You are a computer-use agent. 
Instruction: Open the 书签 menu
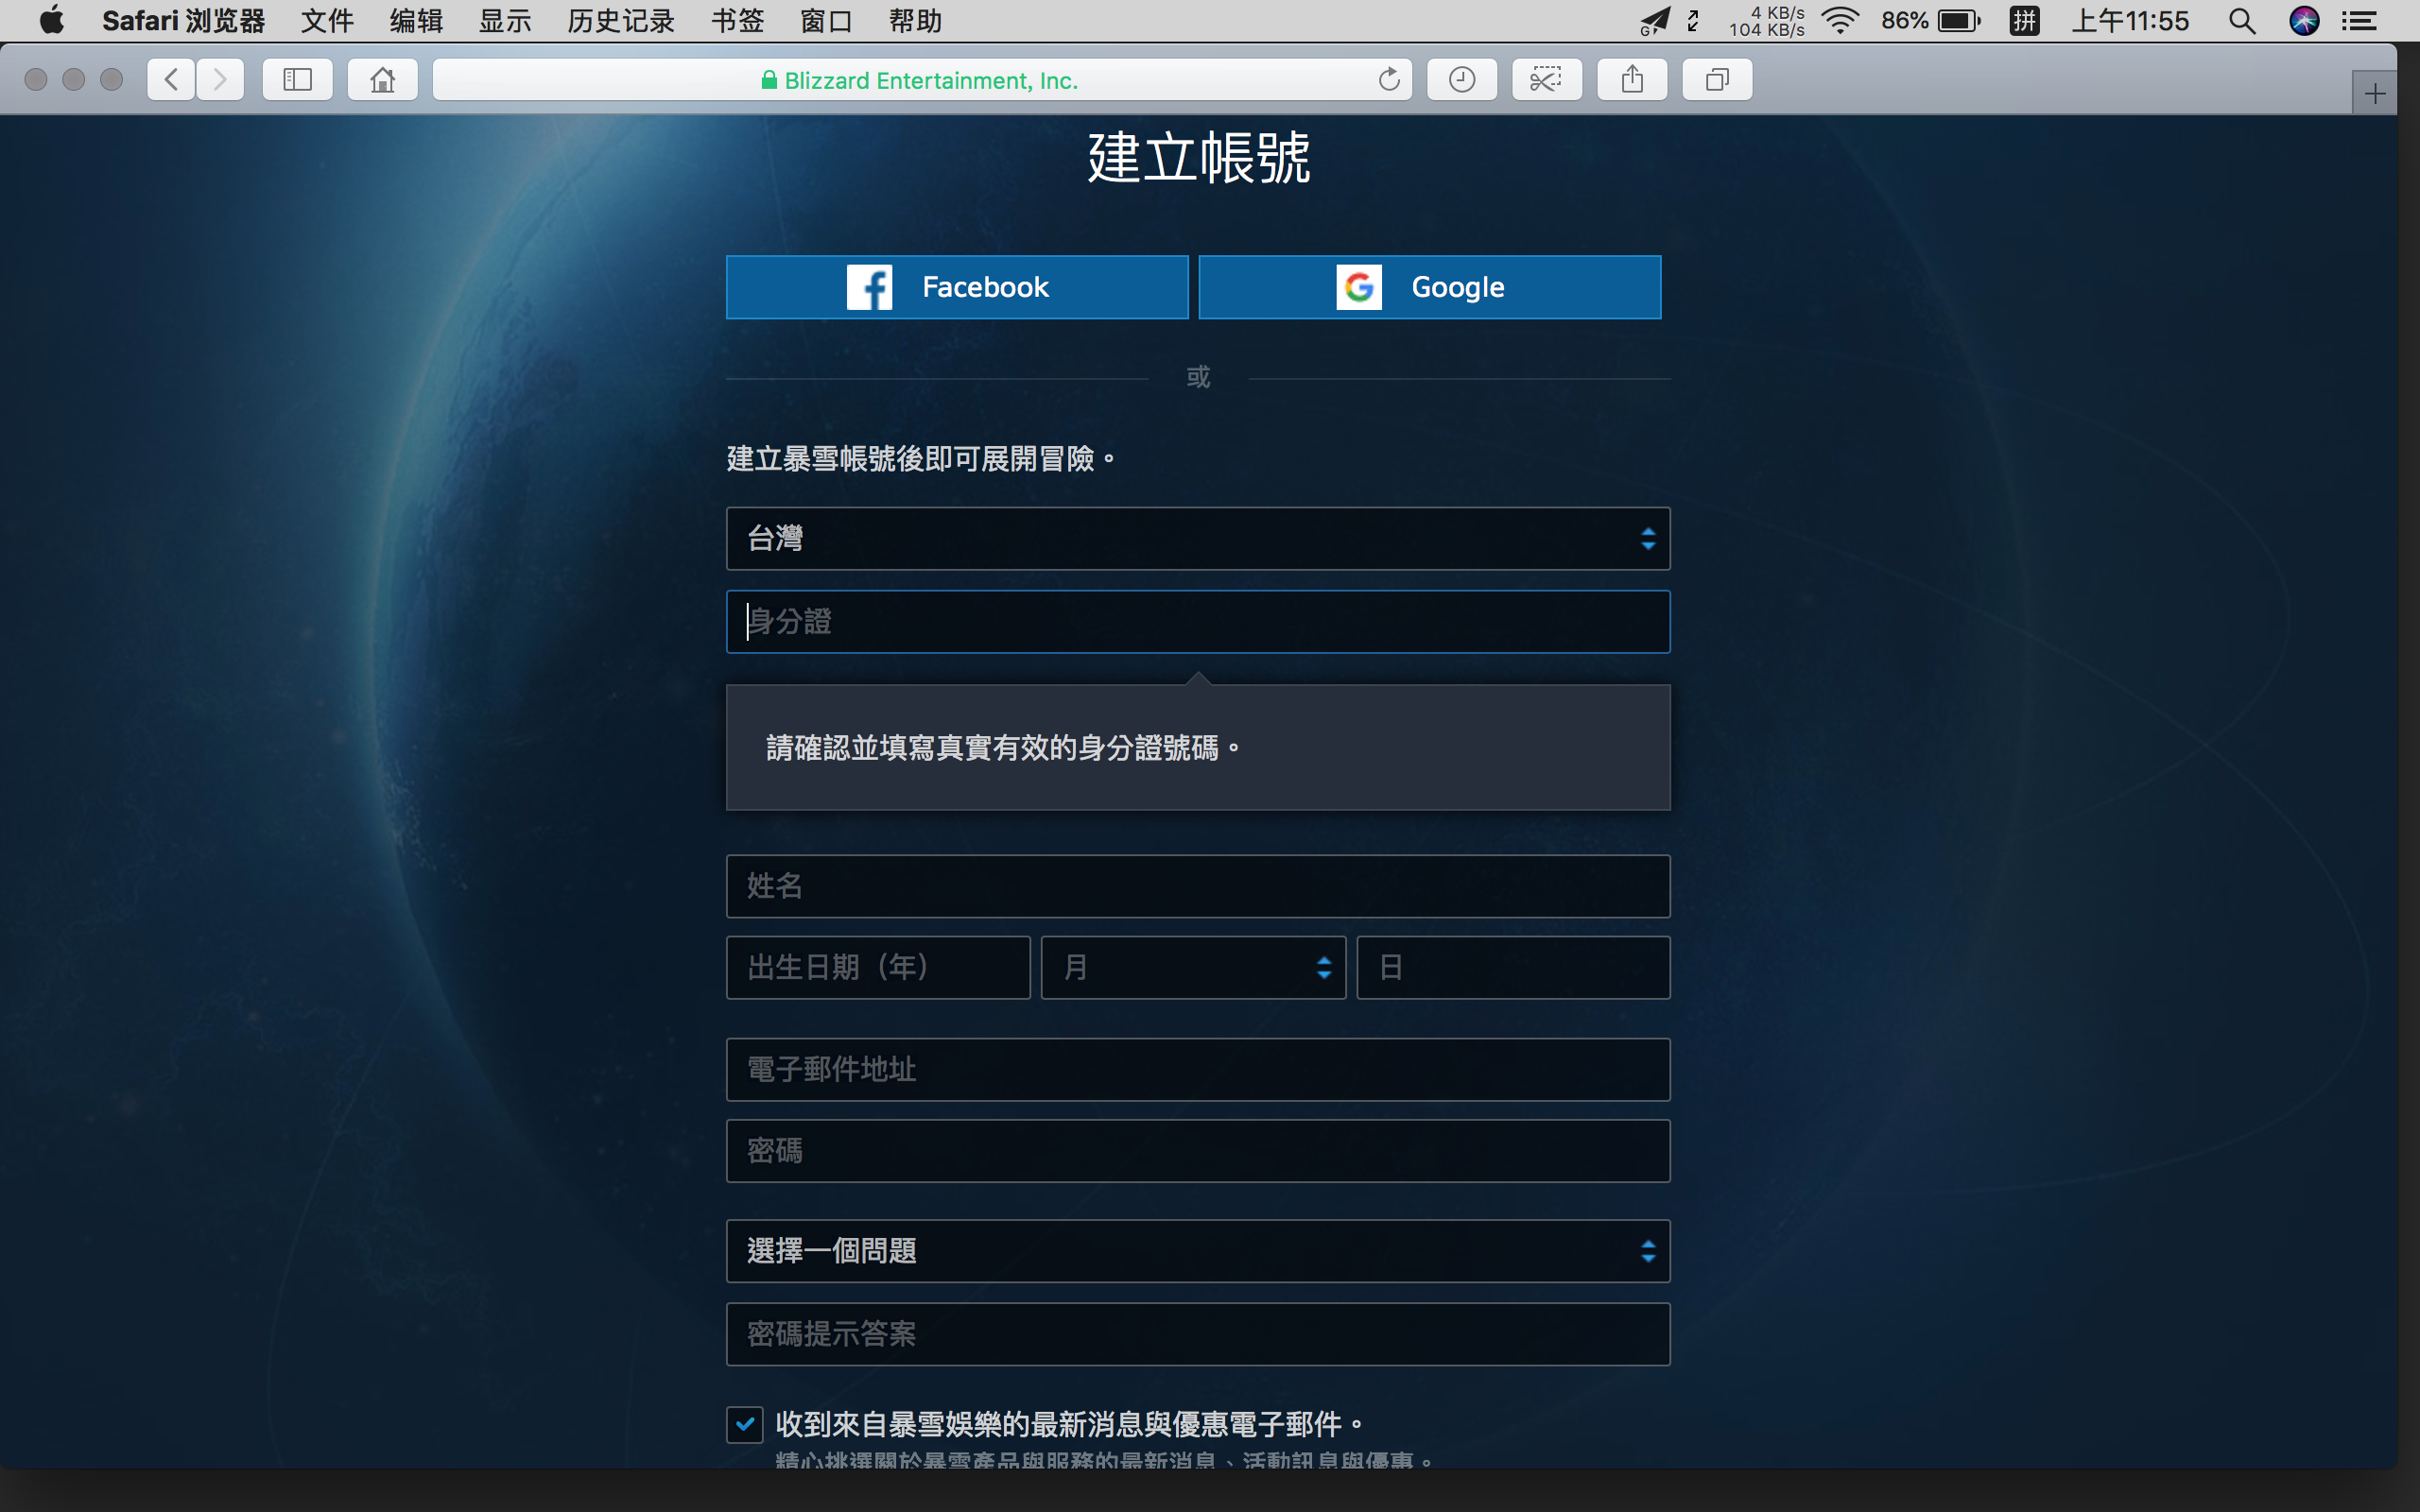pyautogui.click(x=738, y=21)
